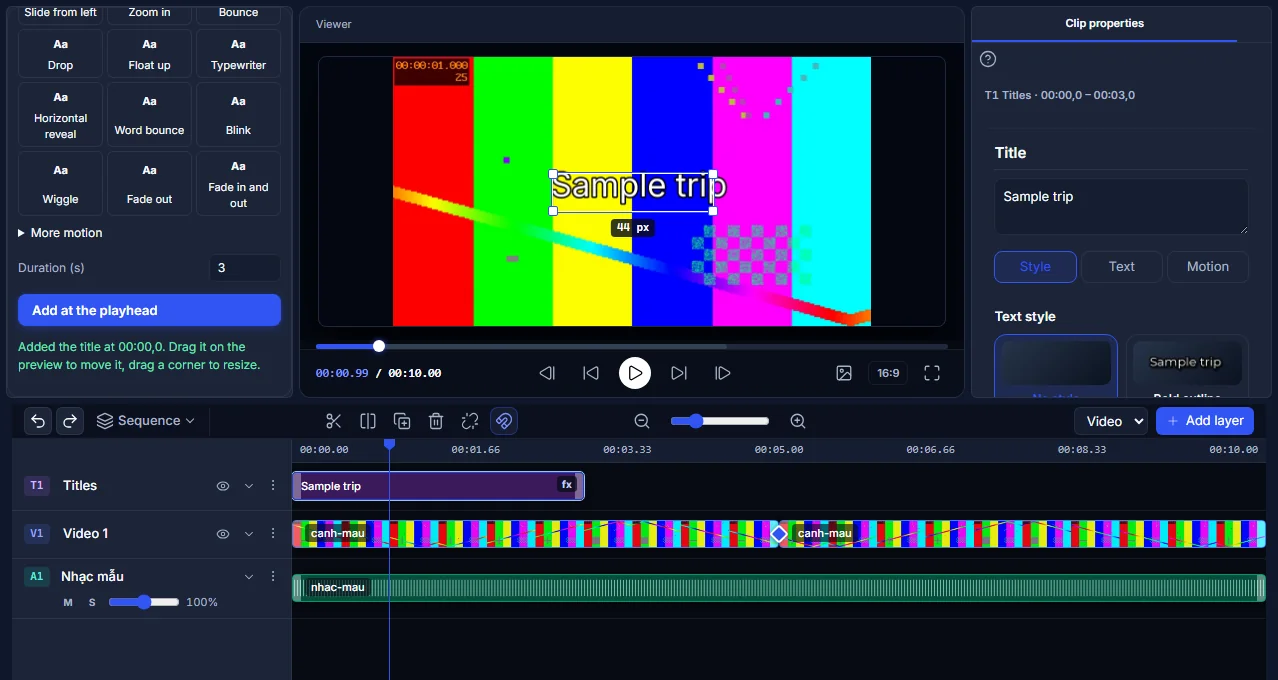The image size is (1278, 680).
Task: Click the viewer playback progress bar
Action: 632,346
